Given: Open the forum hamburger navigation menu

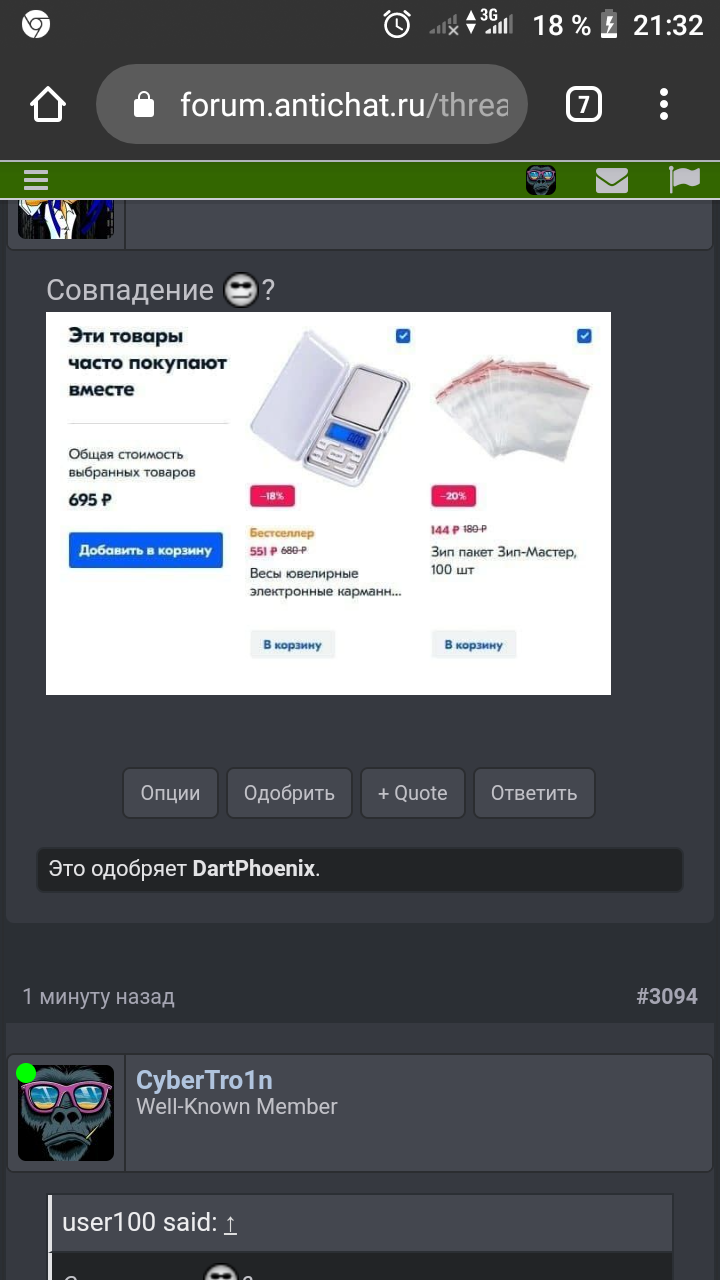Looking at the screenshot, I should 36,180.
